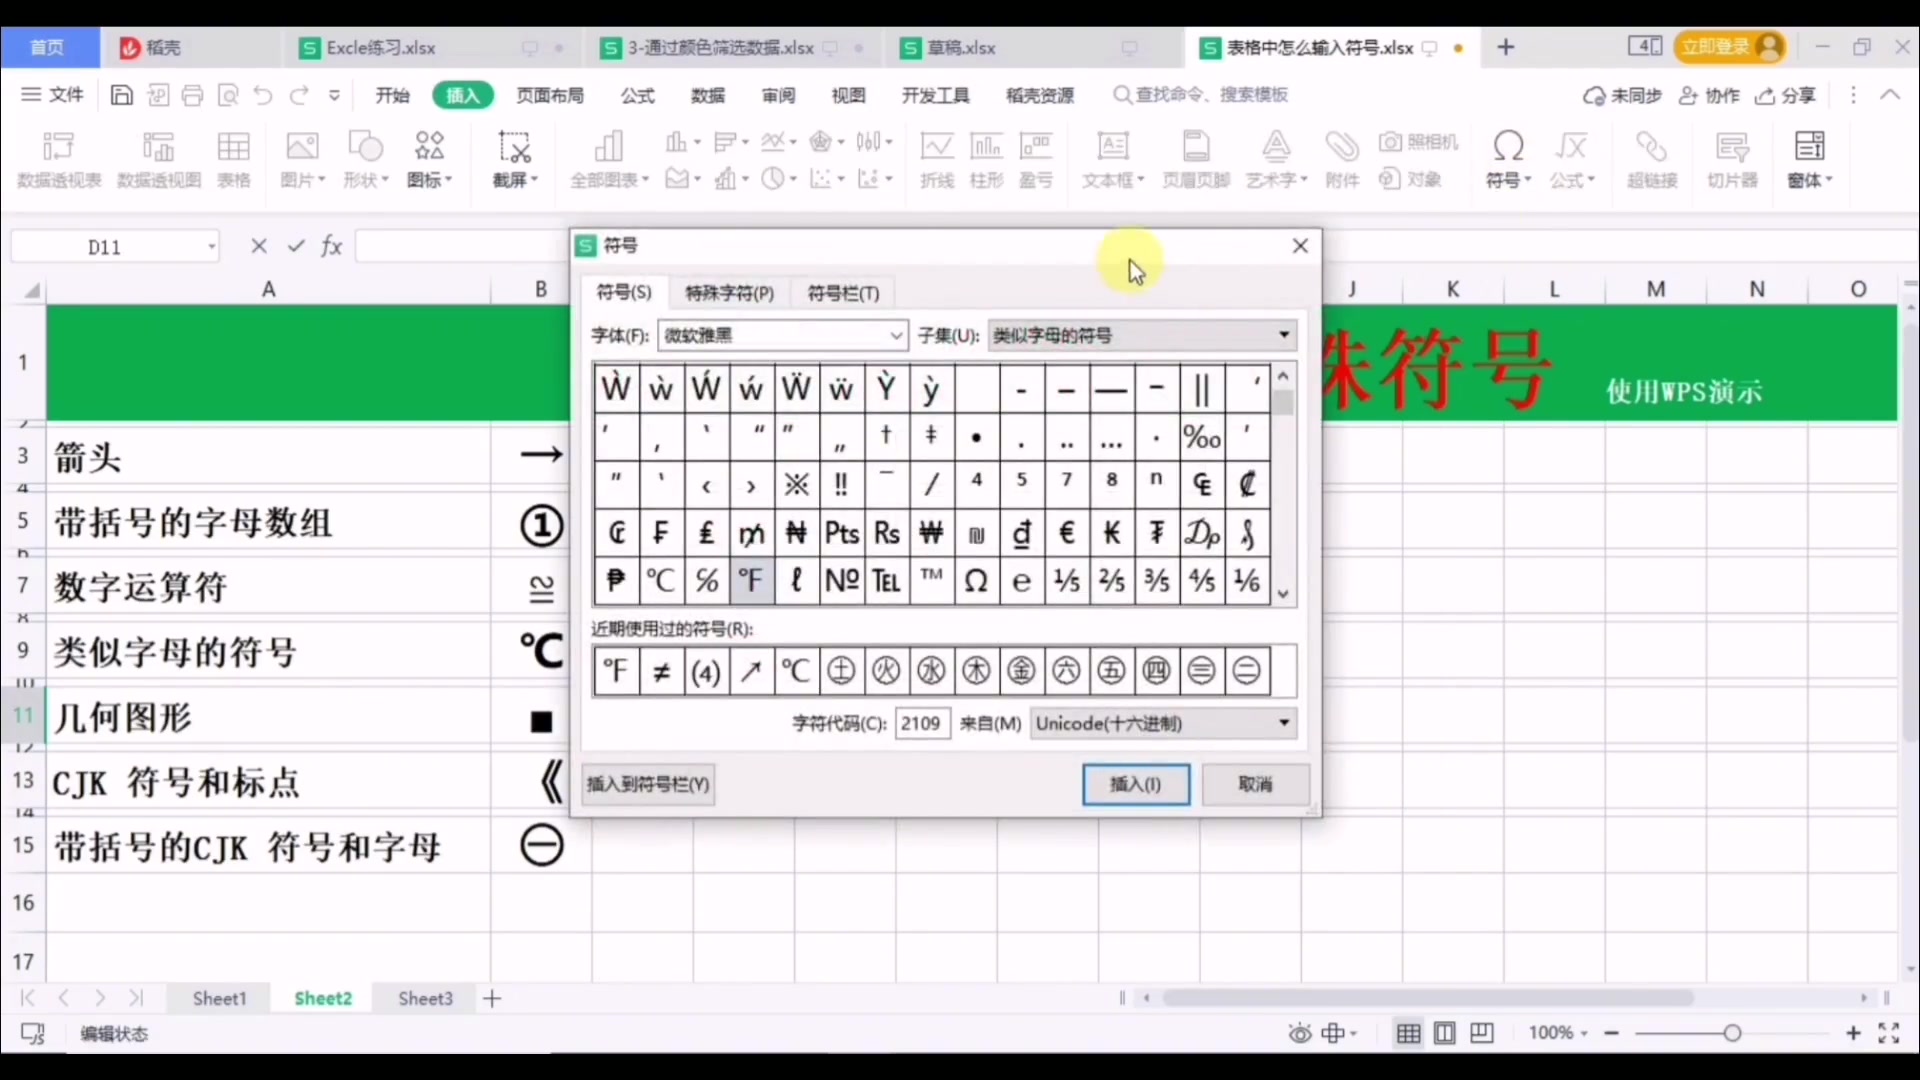Click the 附件 attachment icon

pyautogui.click(x=1341, y=160)
